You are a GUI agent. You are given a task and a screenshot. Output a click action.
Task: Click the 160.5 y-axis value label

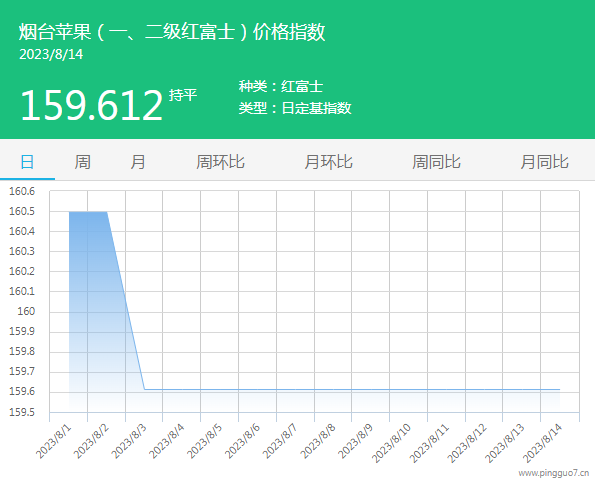22,211
